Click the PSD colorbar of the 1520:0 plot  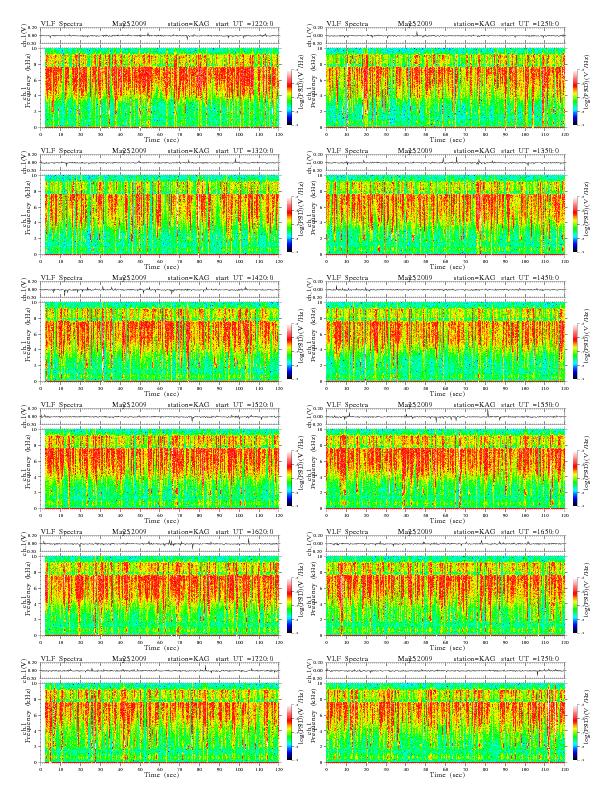[x=289, y=478]
